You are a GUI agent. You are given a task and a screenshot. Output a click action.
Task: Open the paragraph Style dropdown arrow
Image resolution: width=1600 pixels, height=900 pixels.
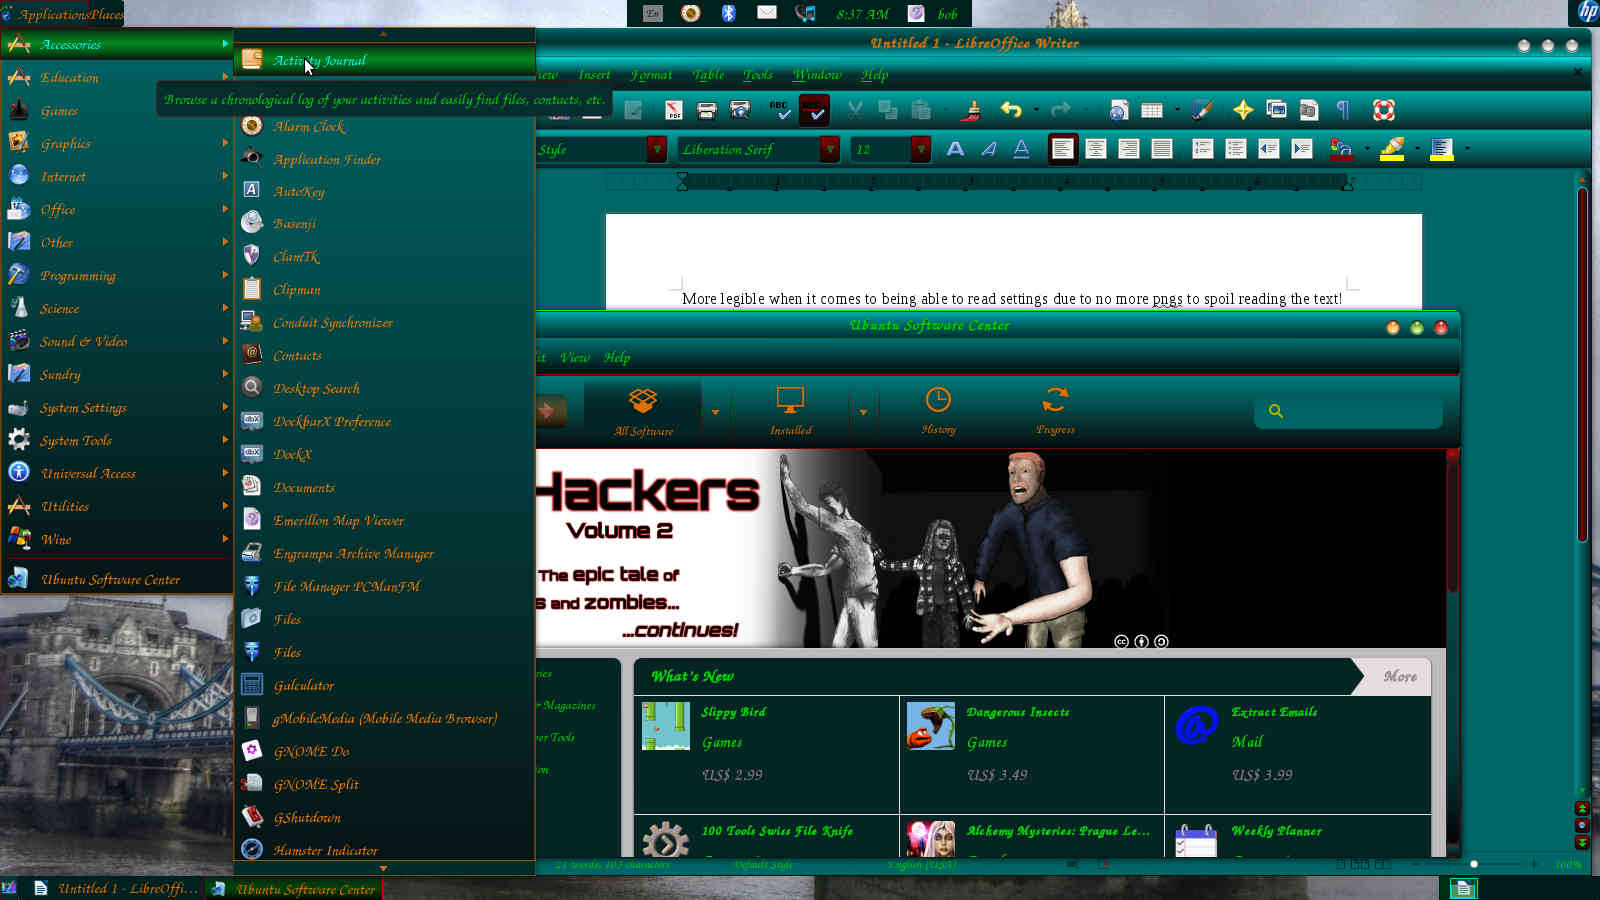click(657, 149)
